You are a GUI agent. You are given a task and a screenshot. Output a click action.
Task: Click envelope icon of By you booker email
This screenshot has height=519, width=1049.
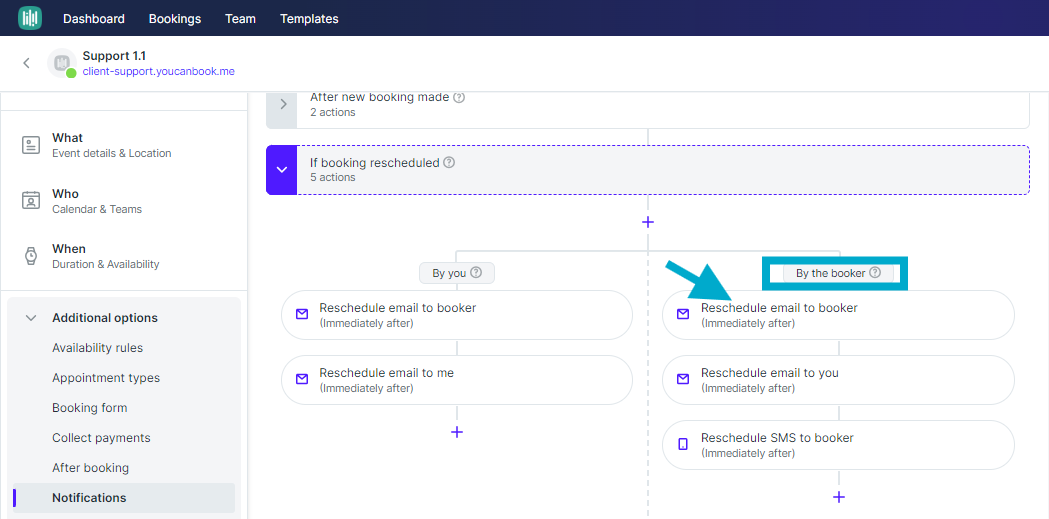[x=302, y=314]
